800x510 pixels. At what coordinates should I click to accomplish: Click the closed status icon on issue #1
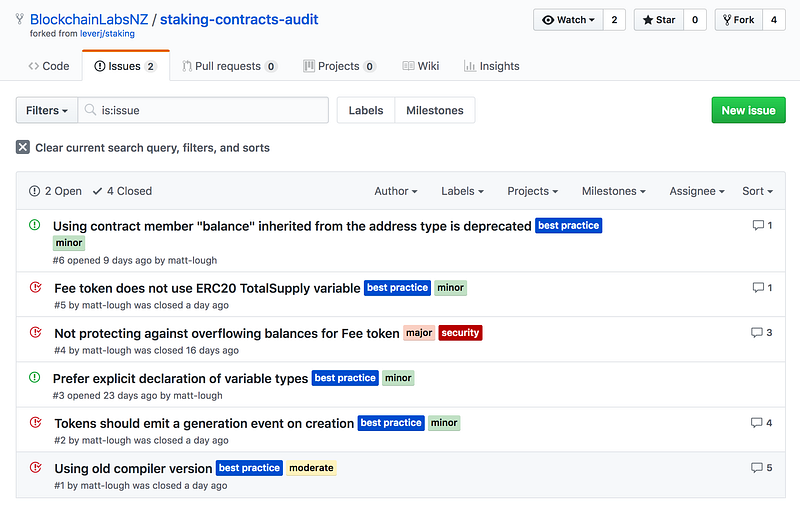[36, 467]
